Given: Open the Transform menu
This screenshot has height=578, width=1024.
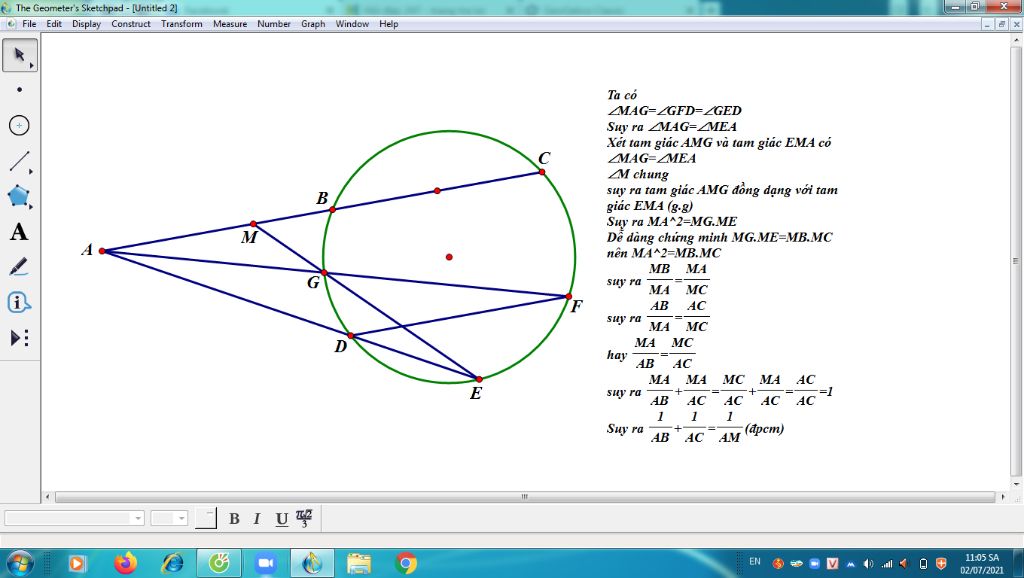Looking at the screenshot, I should (x=182, y=24).
